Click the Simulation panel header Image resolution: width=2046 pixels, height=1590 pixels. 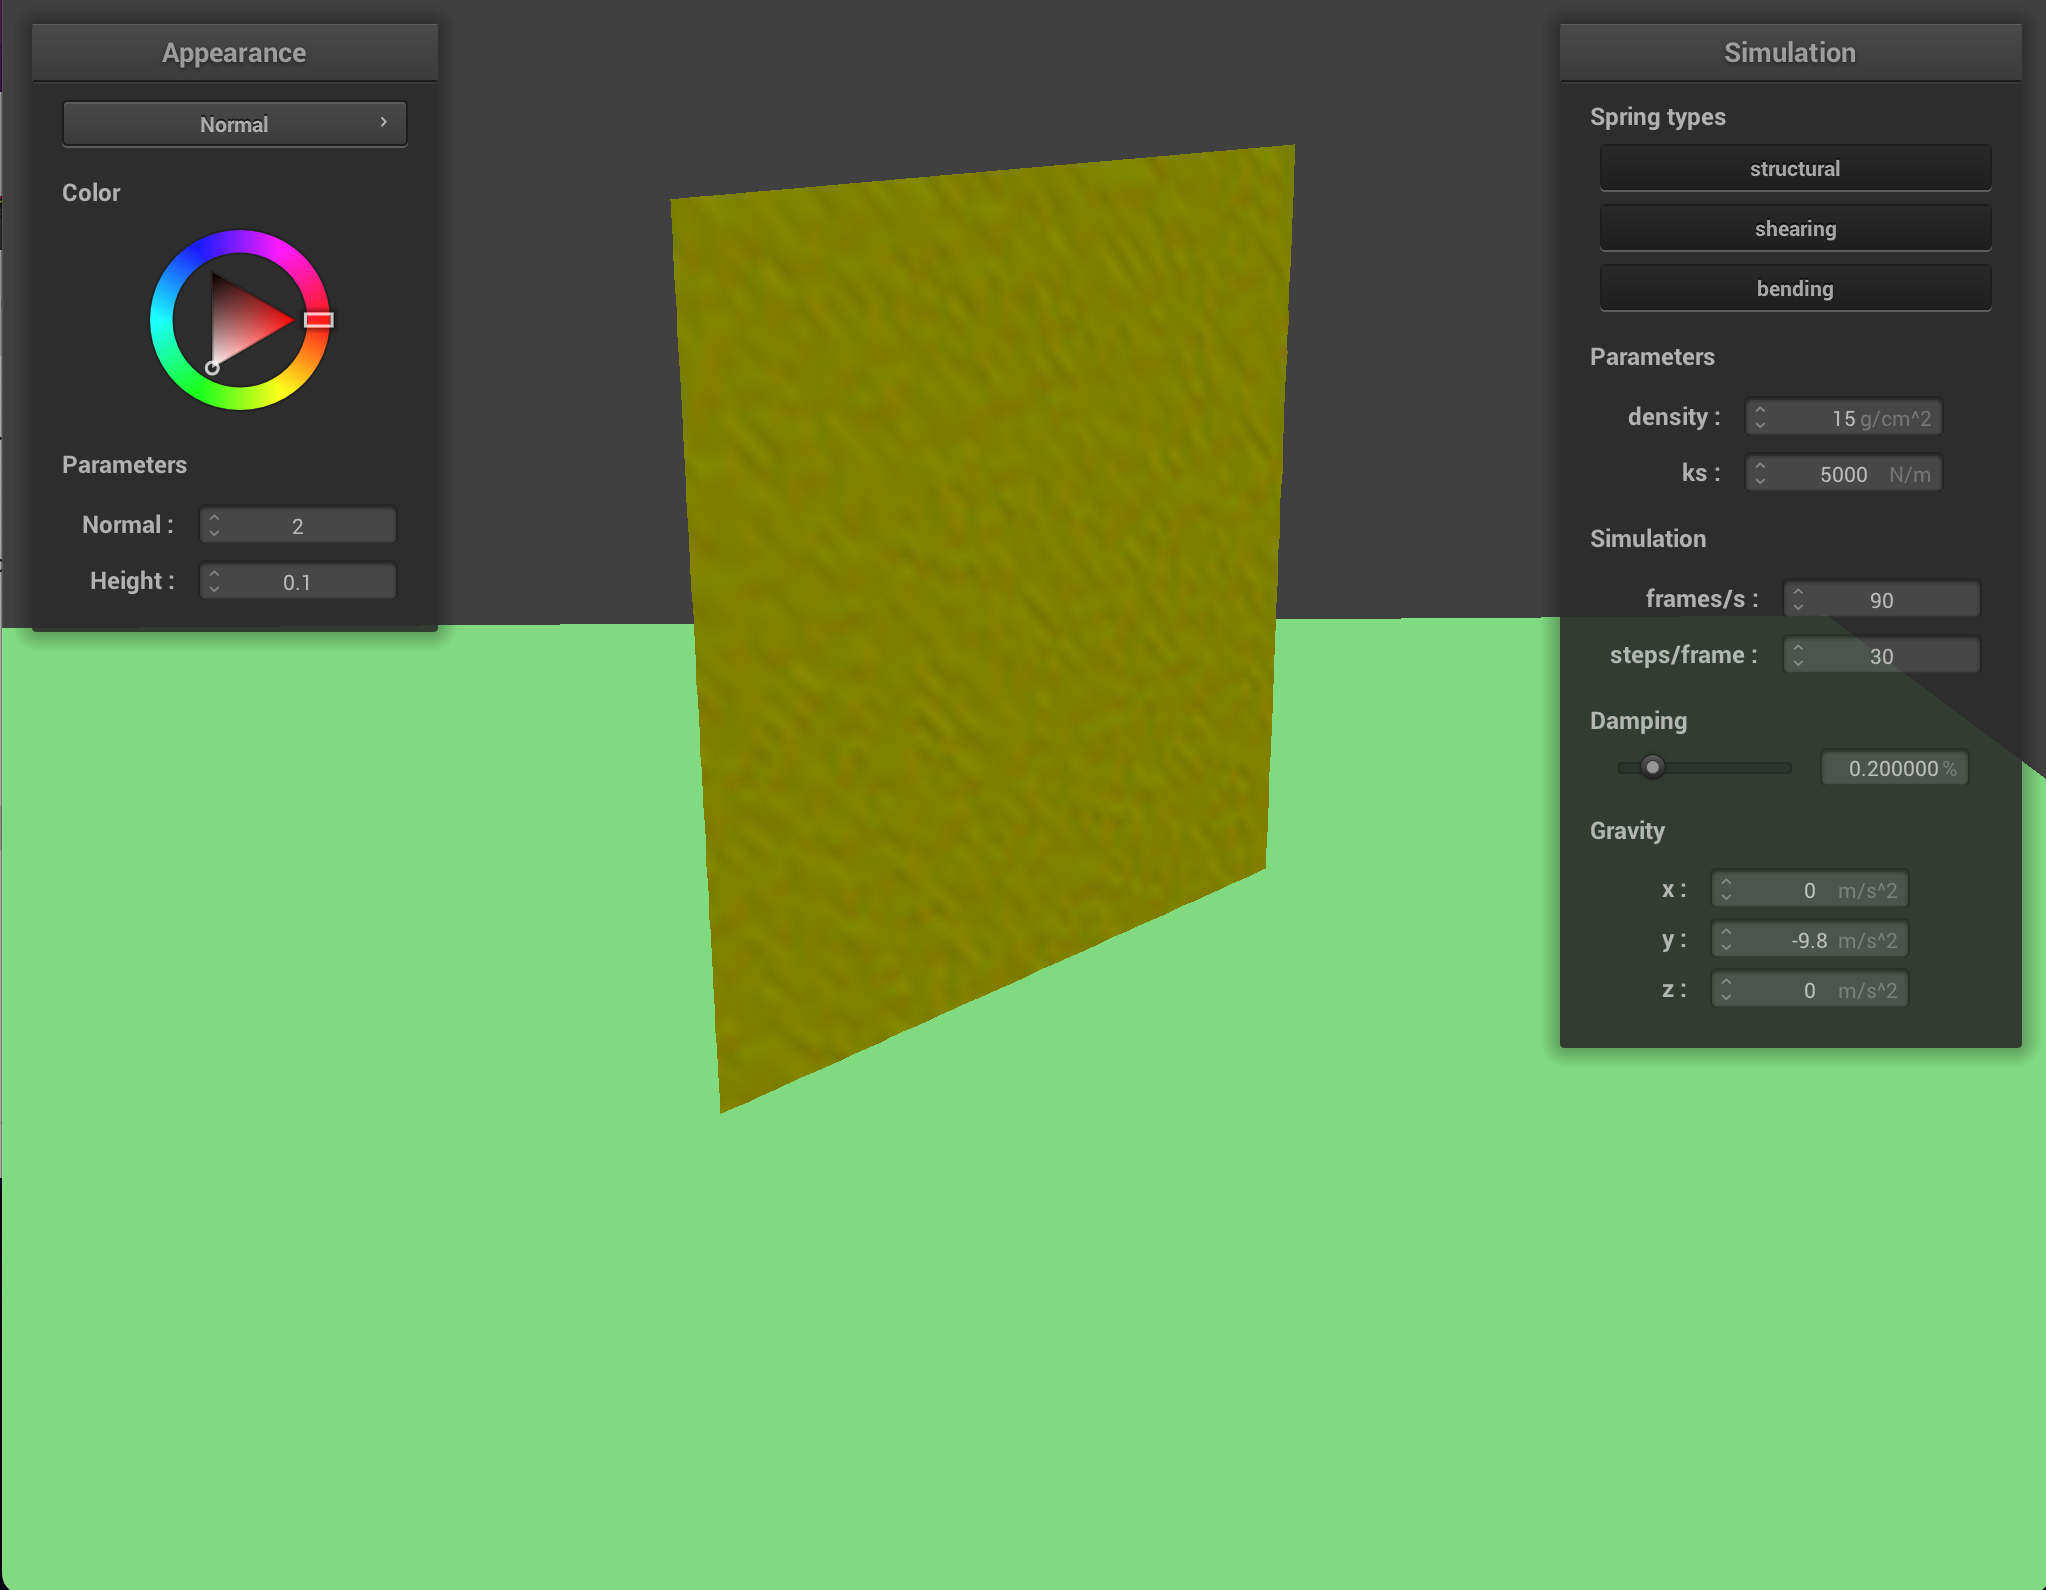click(1789, 51)
